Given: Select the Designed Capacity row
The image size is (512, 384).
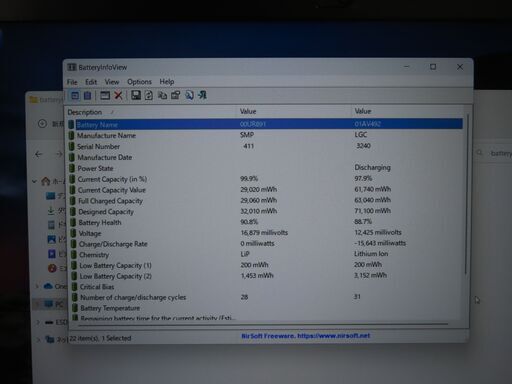Looking at the screenshot, I should (265, 211).
